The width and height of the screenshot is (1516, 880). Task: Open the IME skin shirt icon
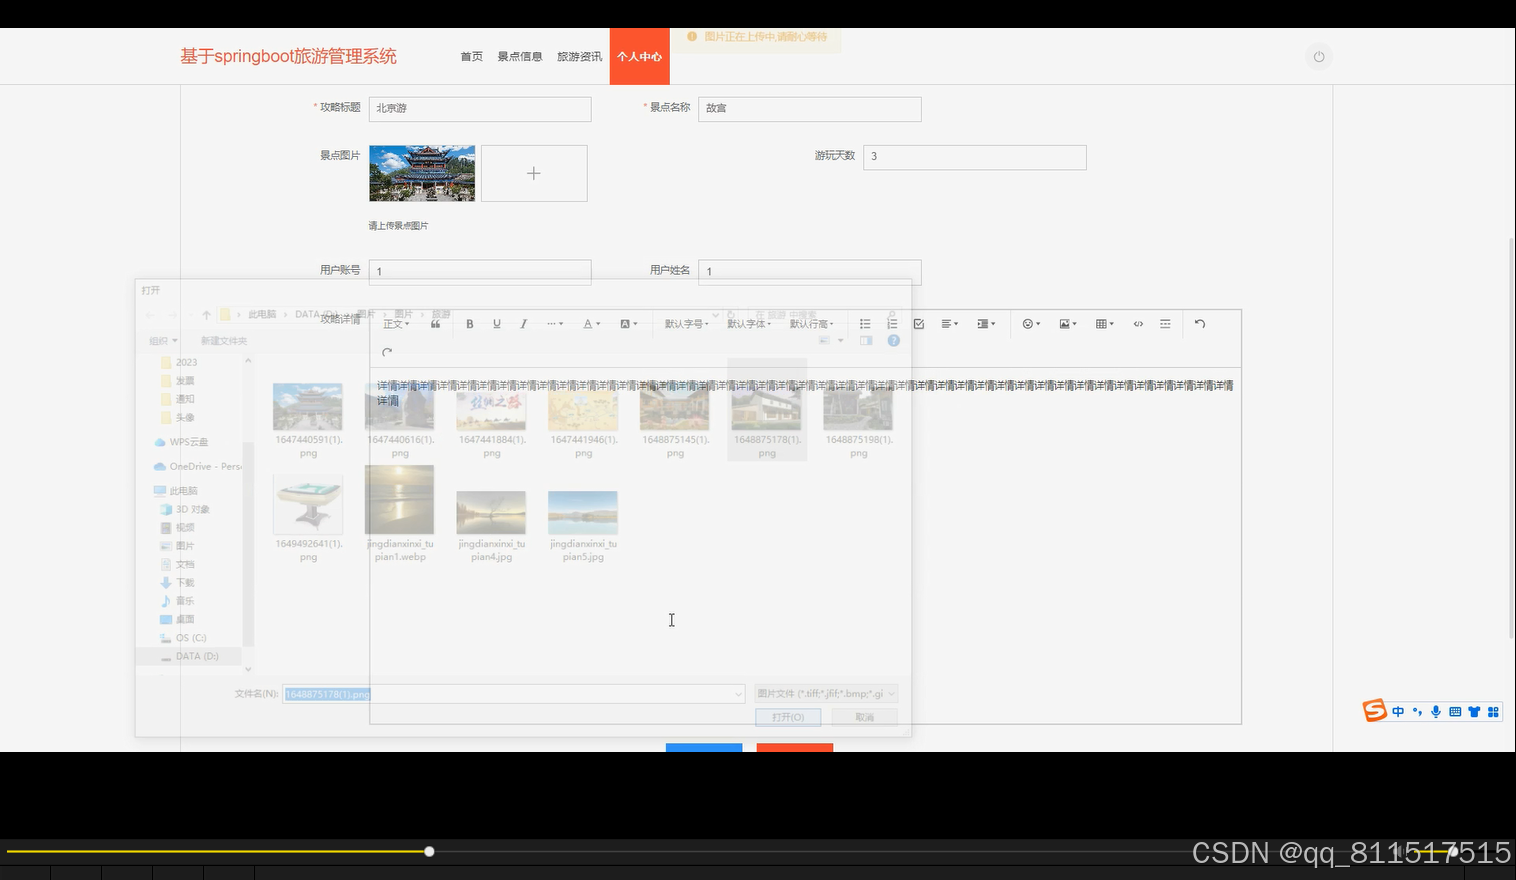click(x=1474, y=712)
